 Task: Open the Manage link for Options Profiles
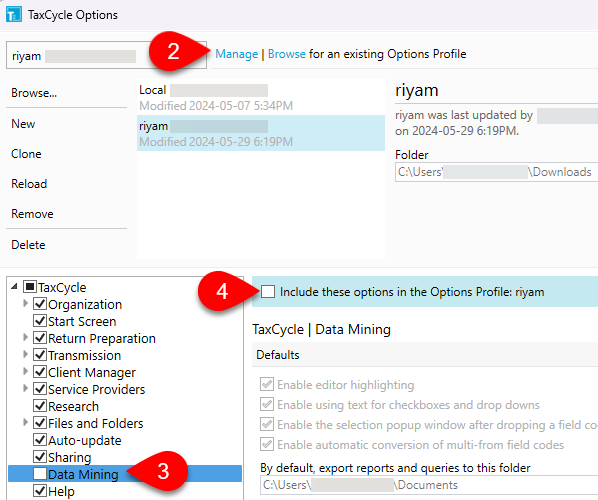pos(236,54)
